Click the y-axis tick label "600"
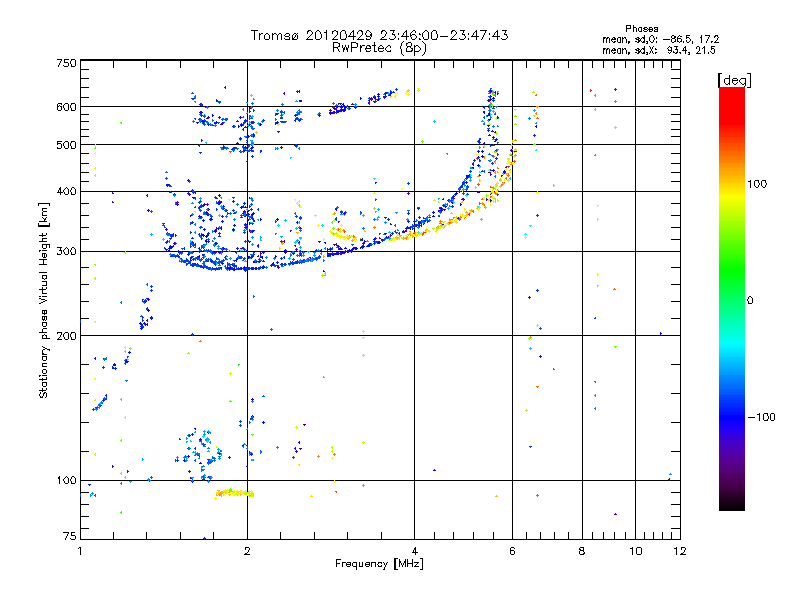 point(66,107)
